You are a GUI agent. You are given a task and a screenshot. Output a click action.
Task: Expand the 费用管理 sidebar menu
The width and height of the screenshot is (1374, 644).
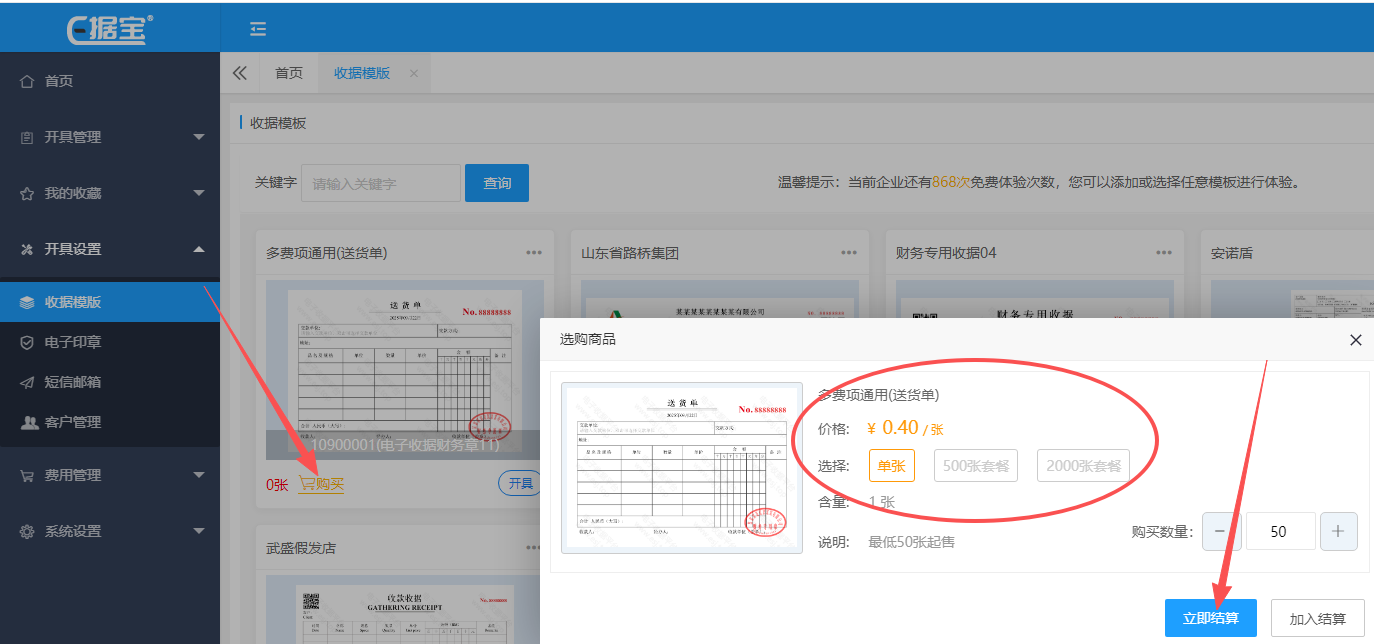110,475
